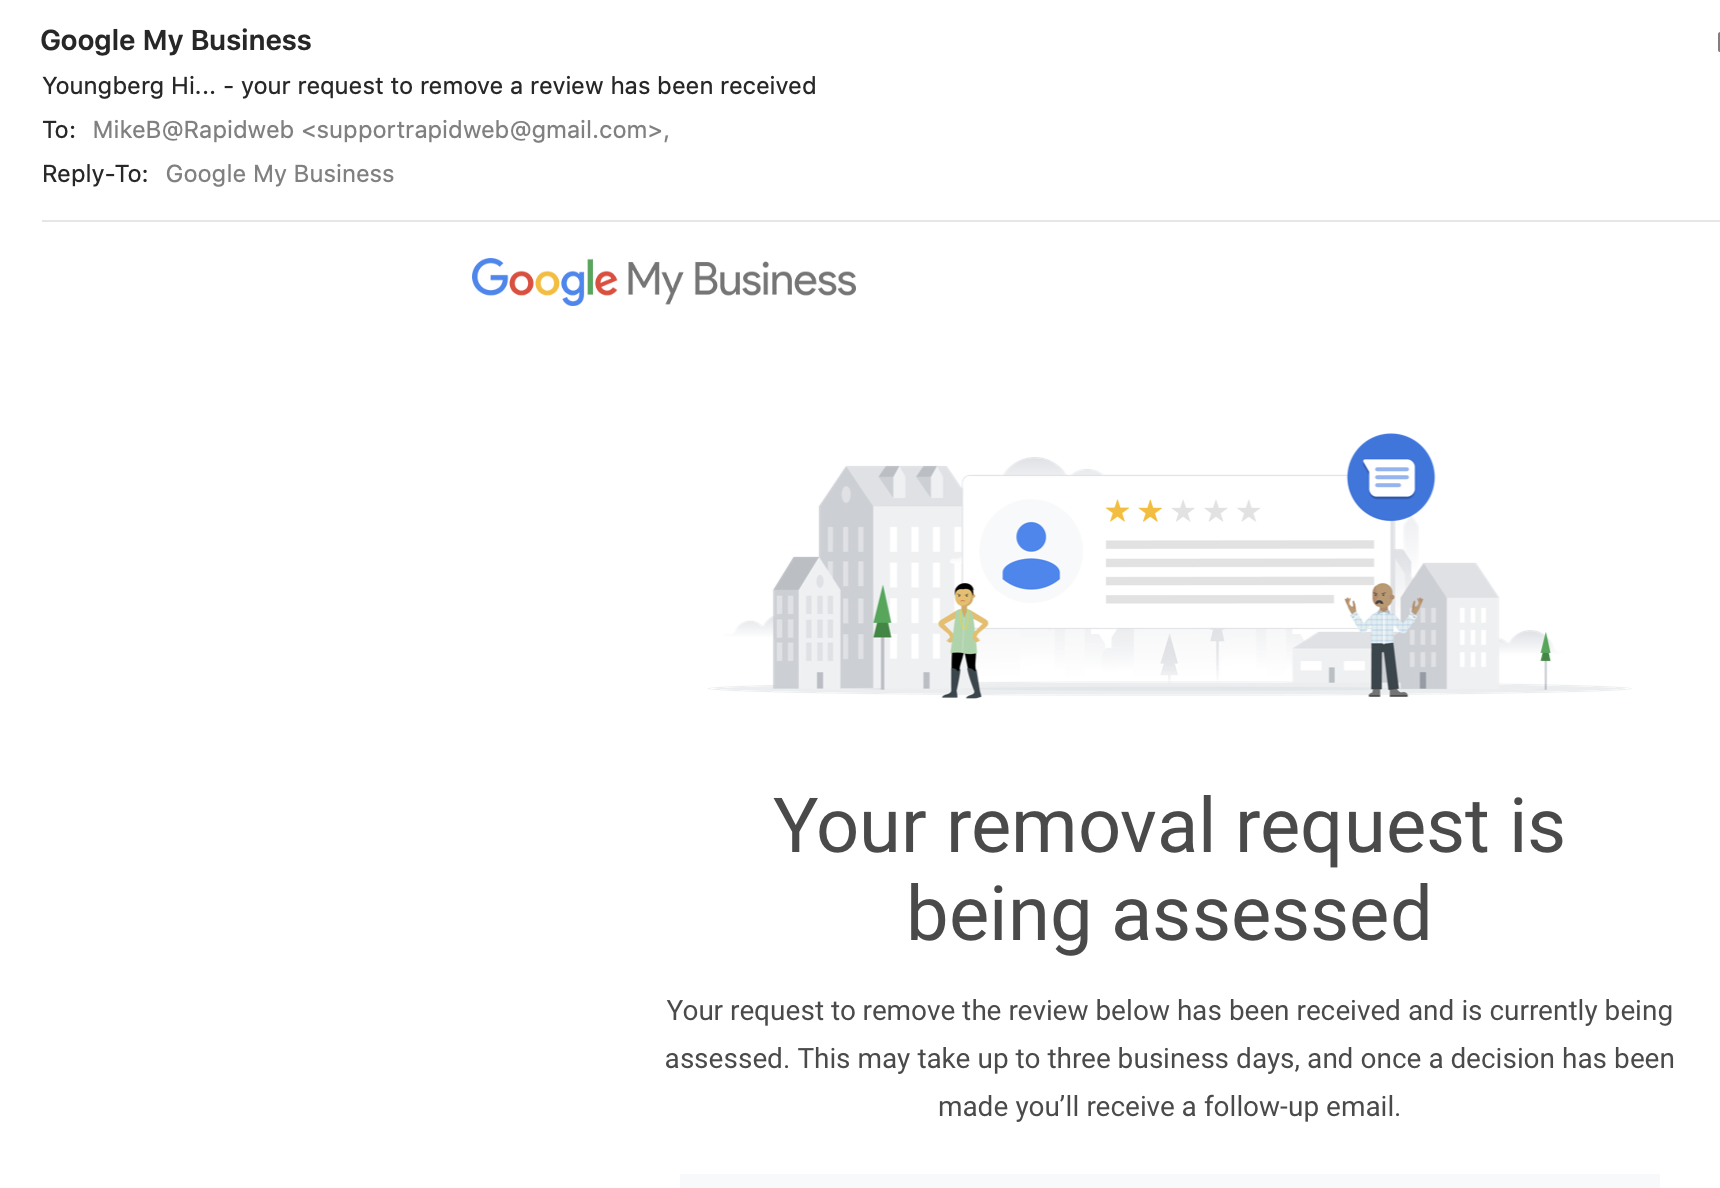Click the second gold rating star
This screenshot has width=1720, height=1188.
tap(1150, 512)
